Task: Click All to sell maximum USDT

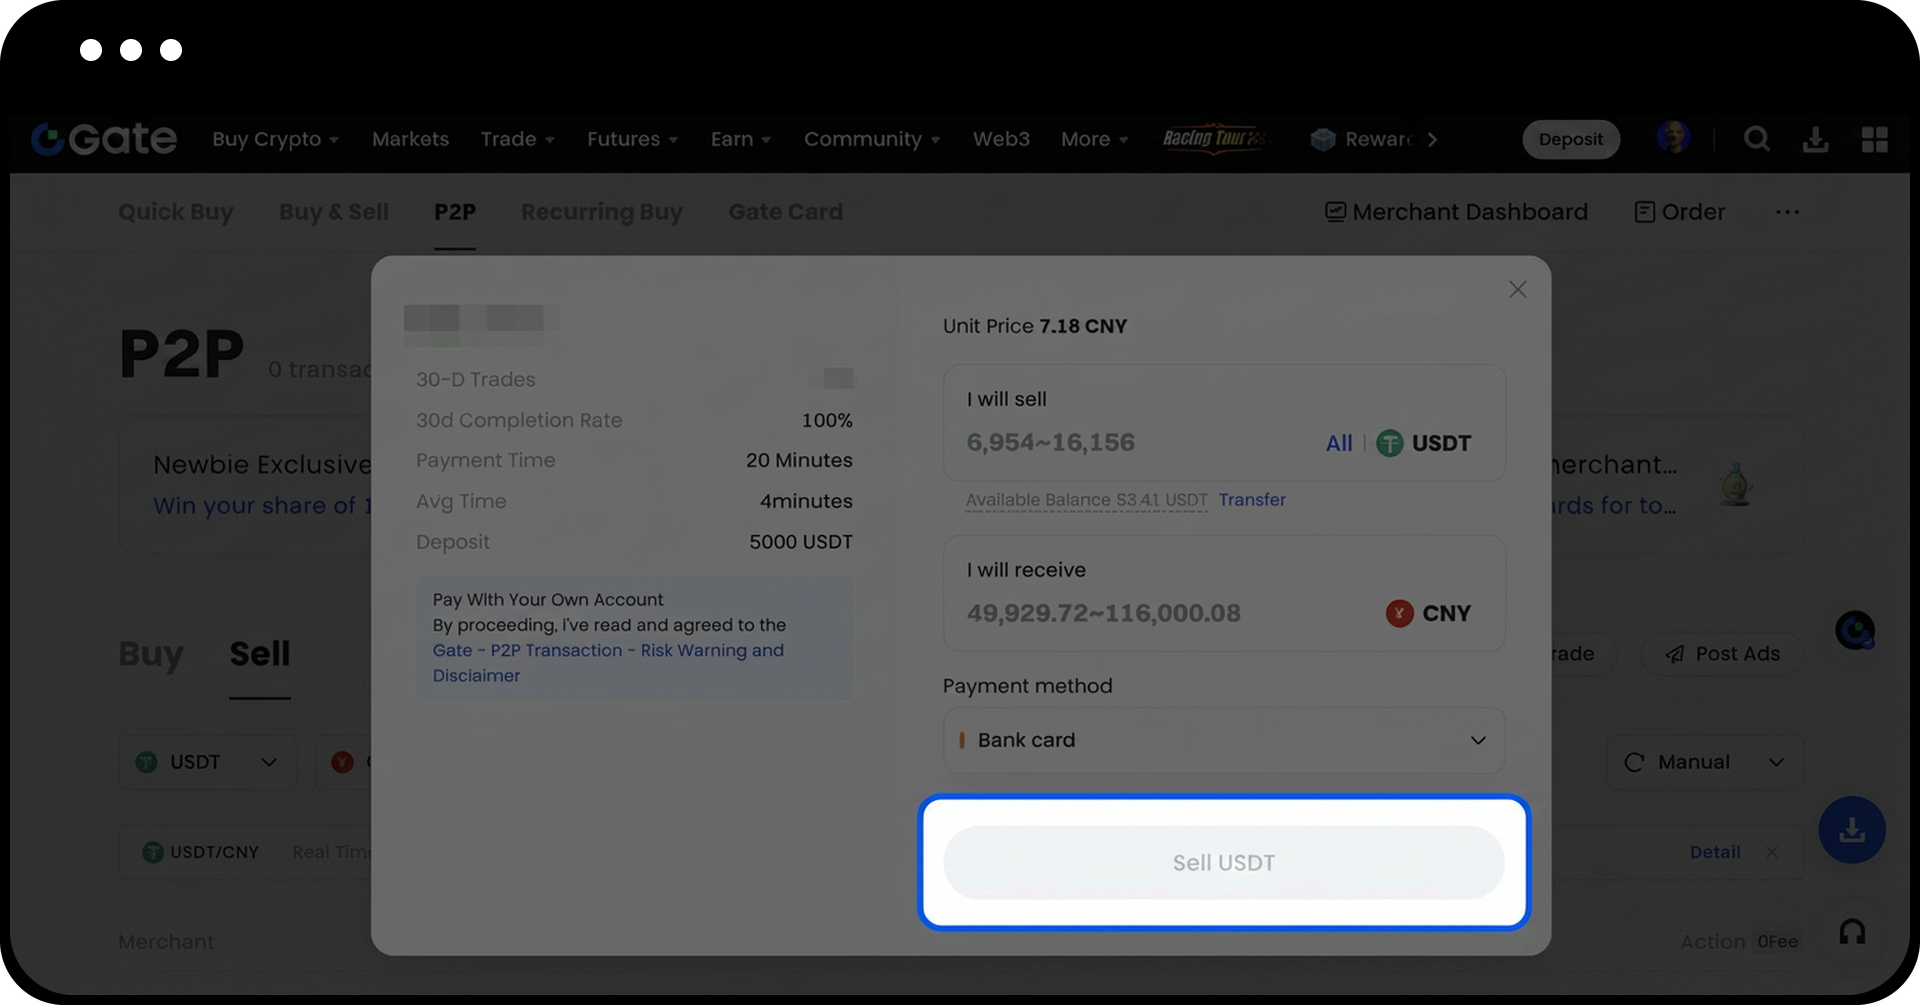Action: pos(1338,443)
